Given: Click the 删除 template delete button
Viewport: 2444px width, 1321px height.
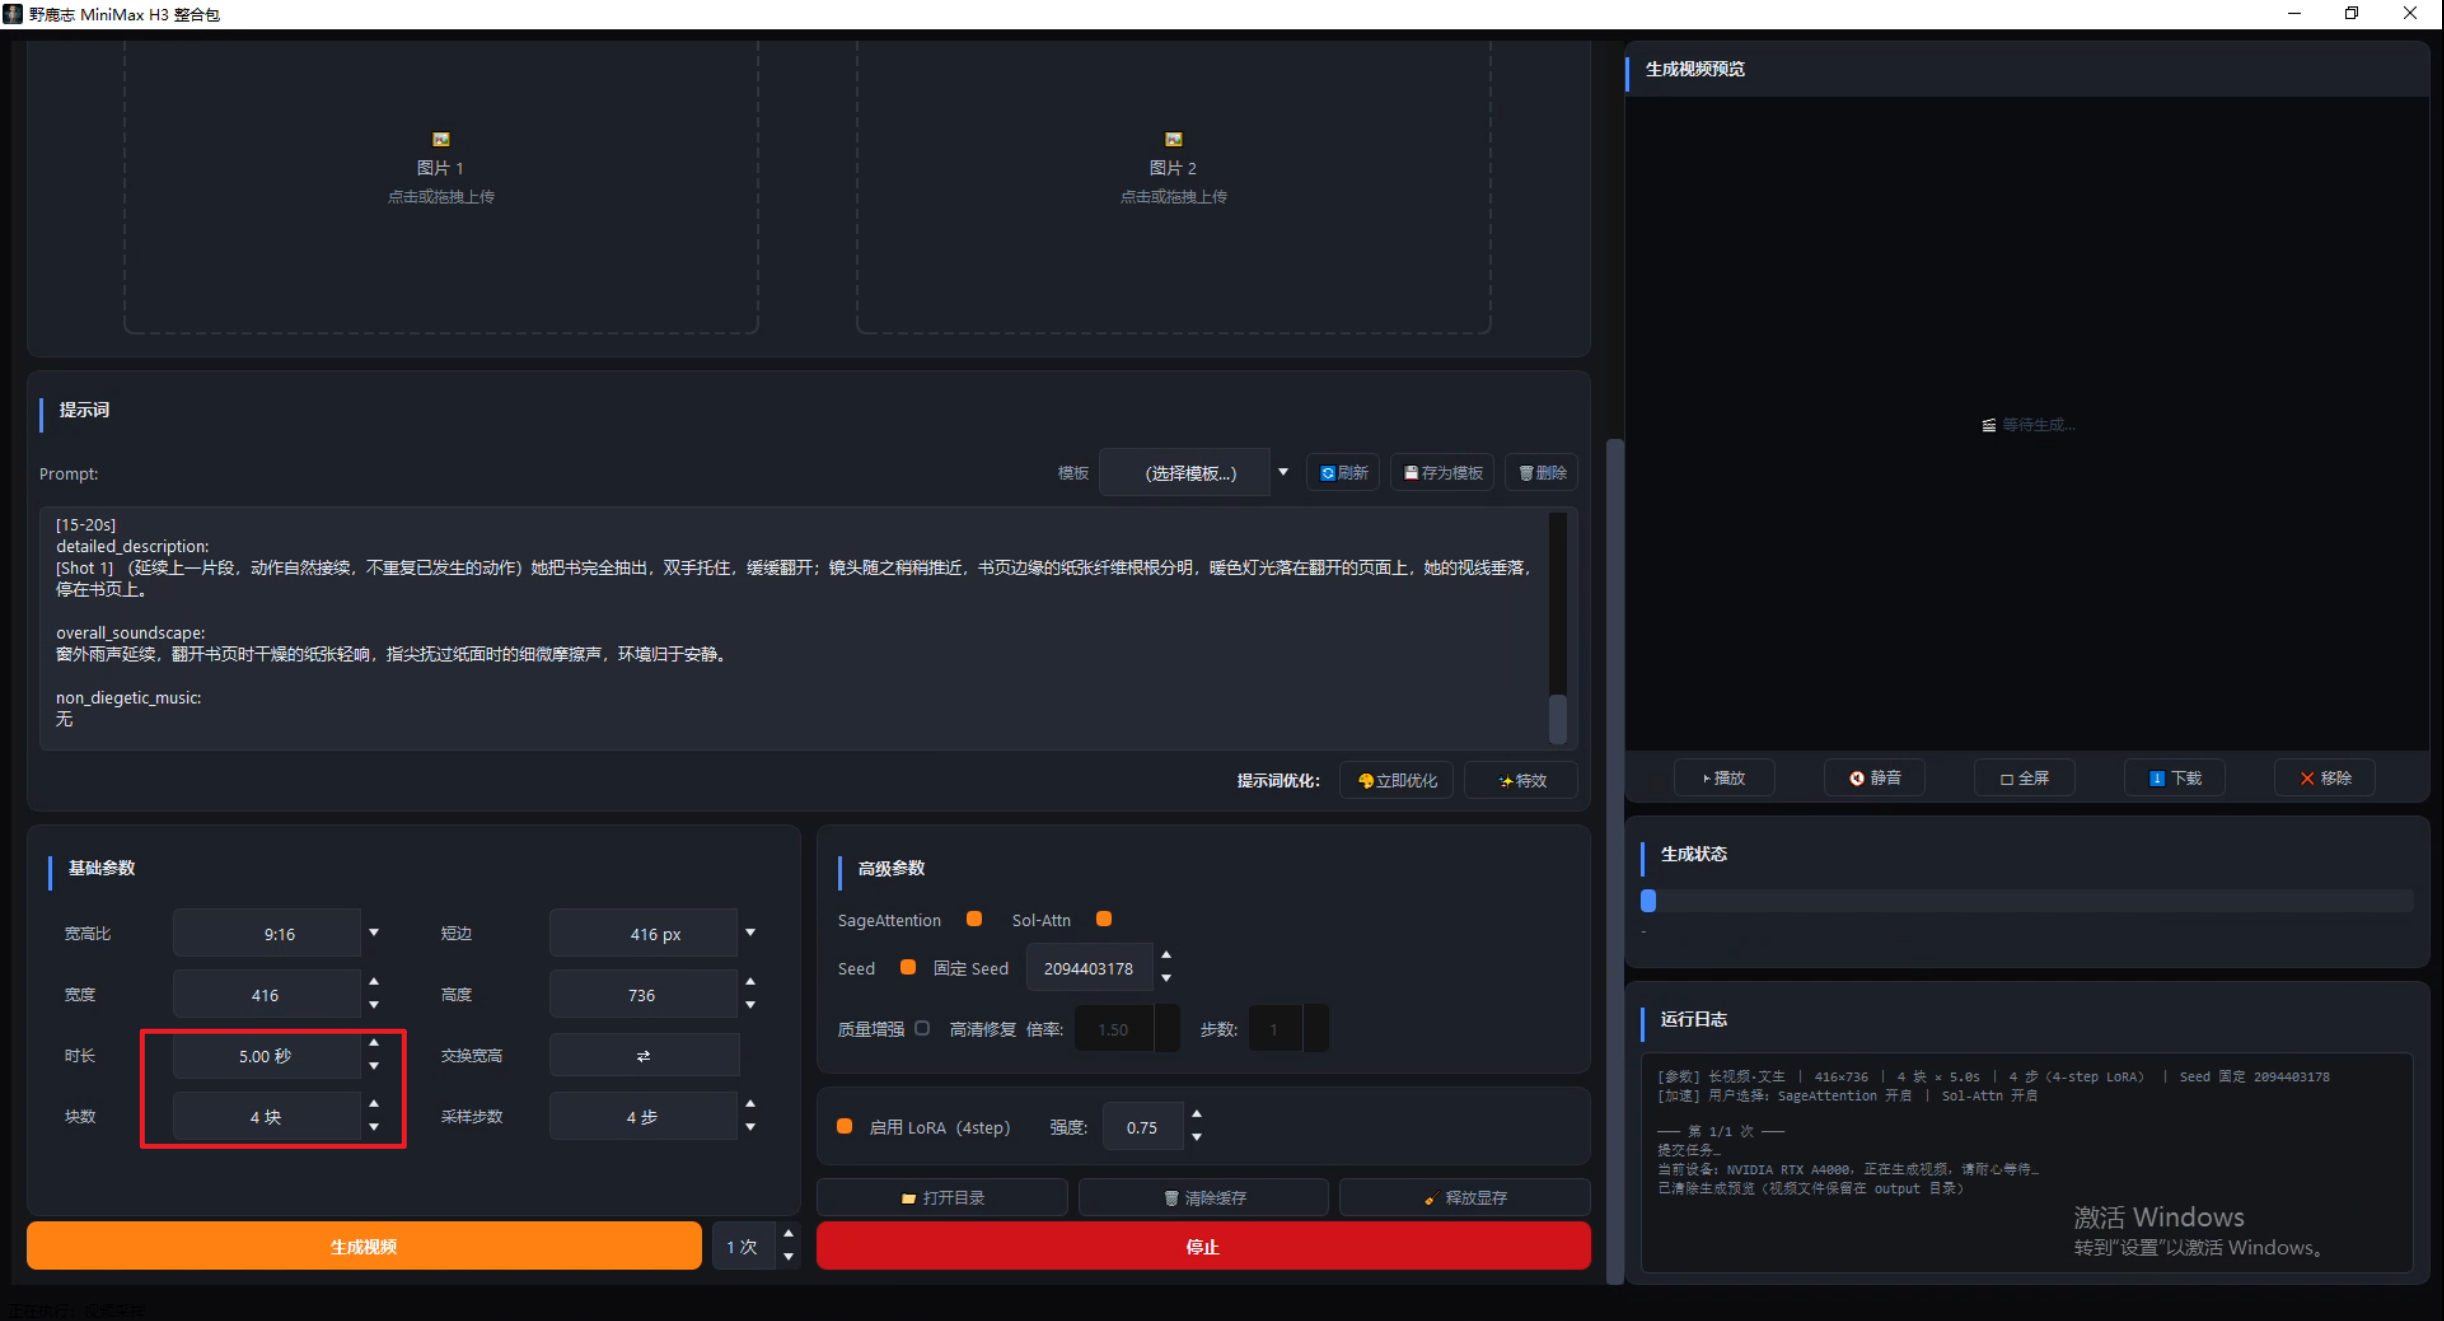Looking at the screenshot, I should click(x=1541, y=473).
